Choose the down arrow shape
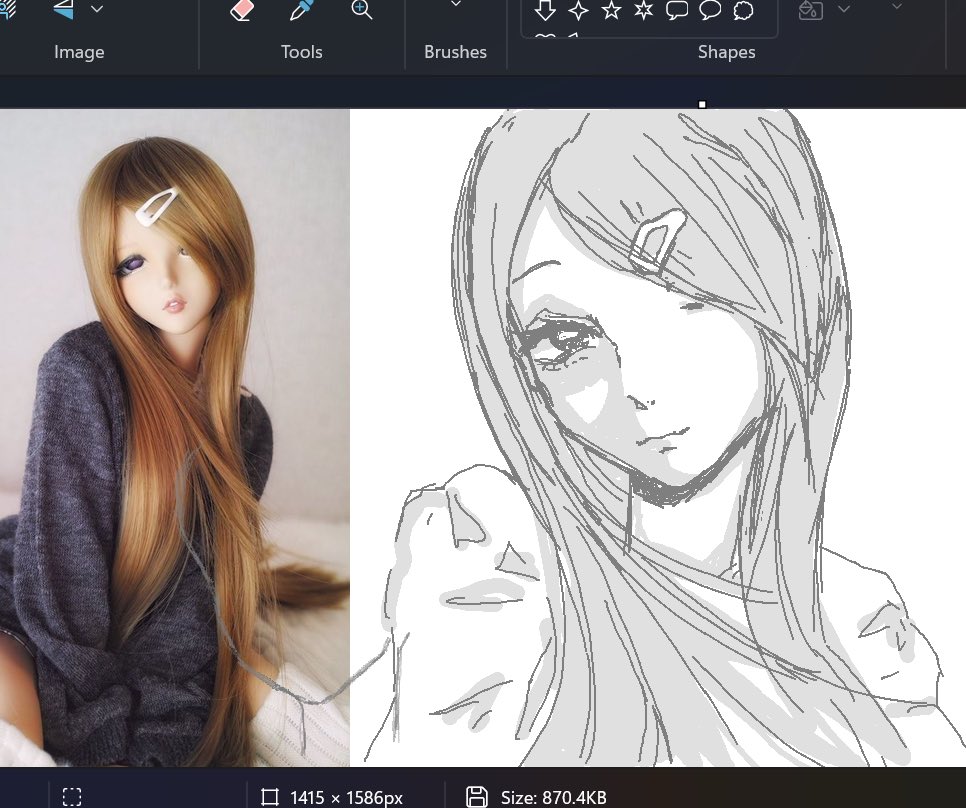 (x=545, y=10)
